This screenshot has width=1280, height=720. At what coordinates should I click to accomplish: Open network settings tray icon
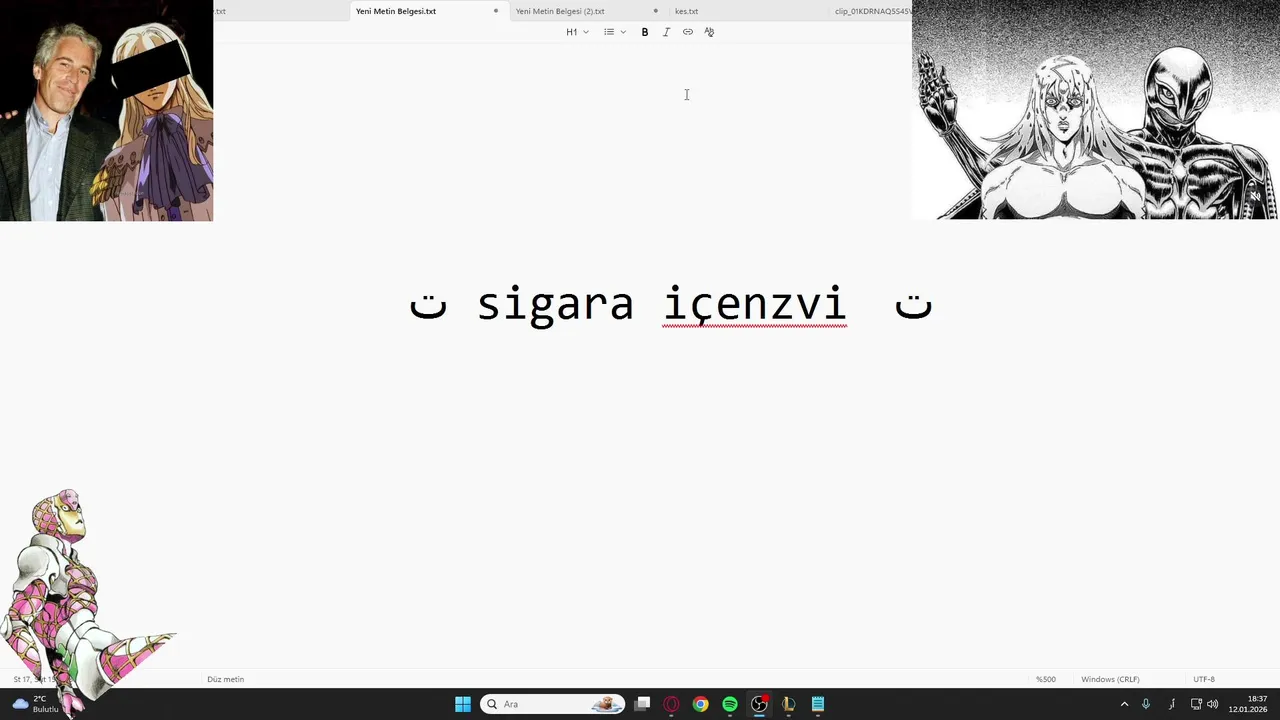pos(1196,704)
